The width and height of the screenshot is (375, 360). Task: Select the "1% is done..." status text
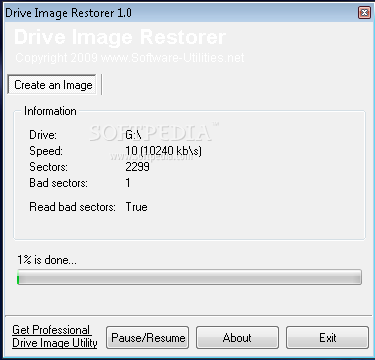pos(47,260)
